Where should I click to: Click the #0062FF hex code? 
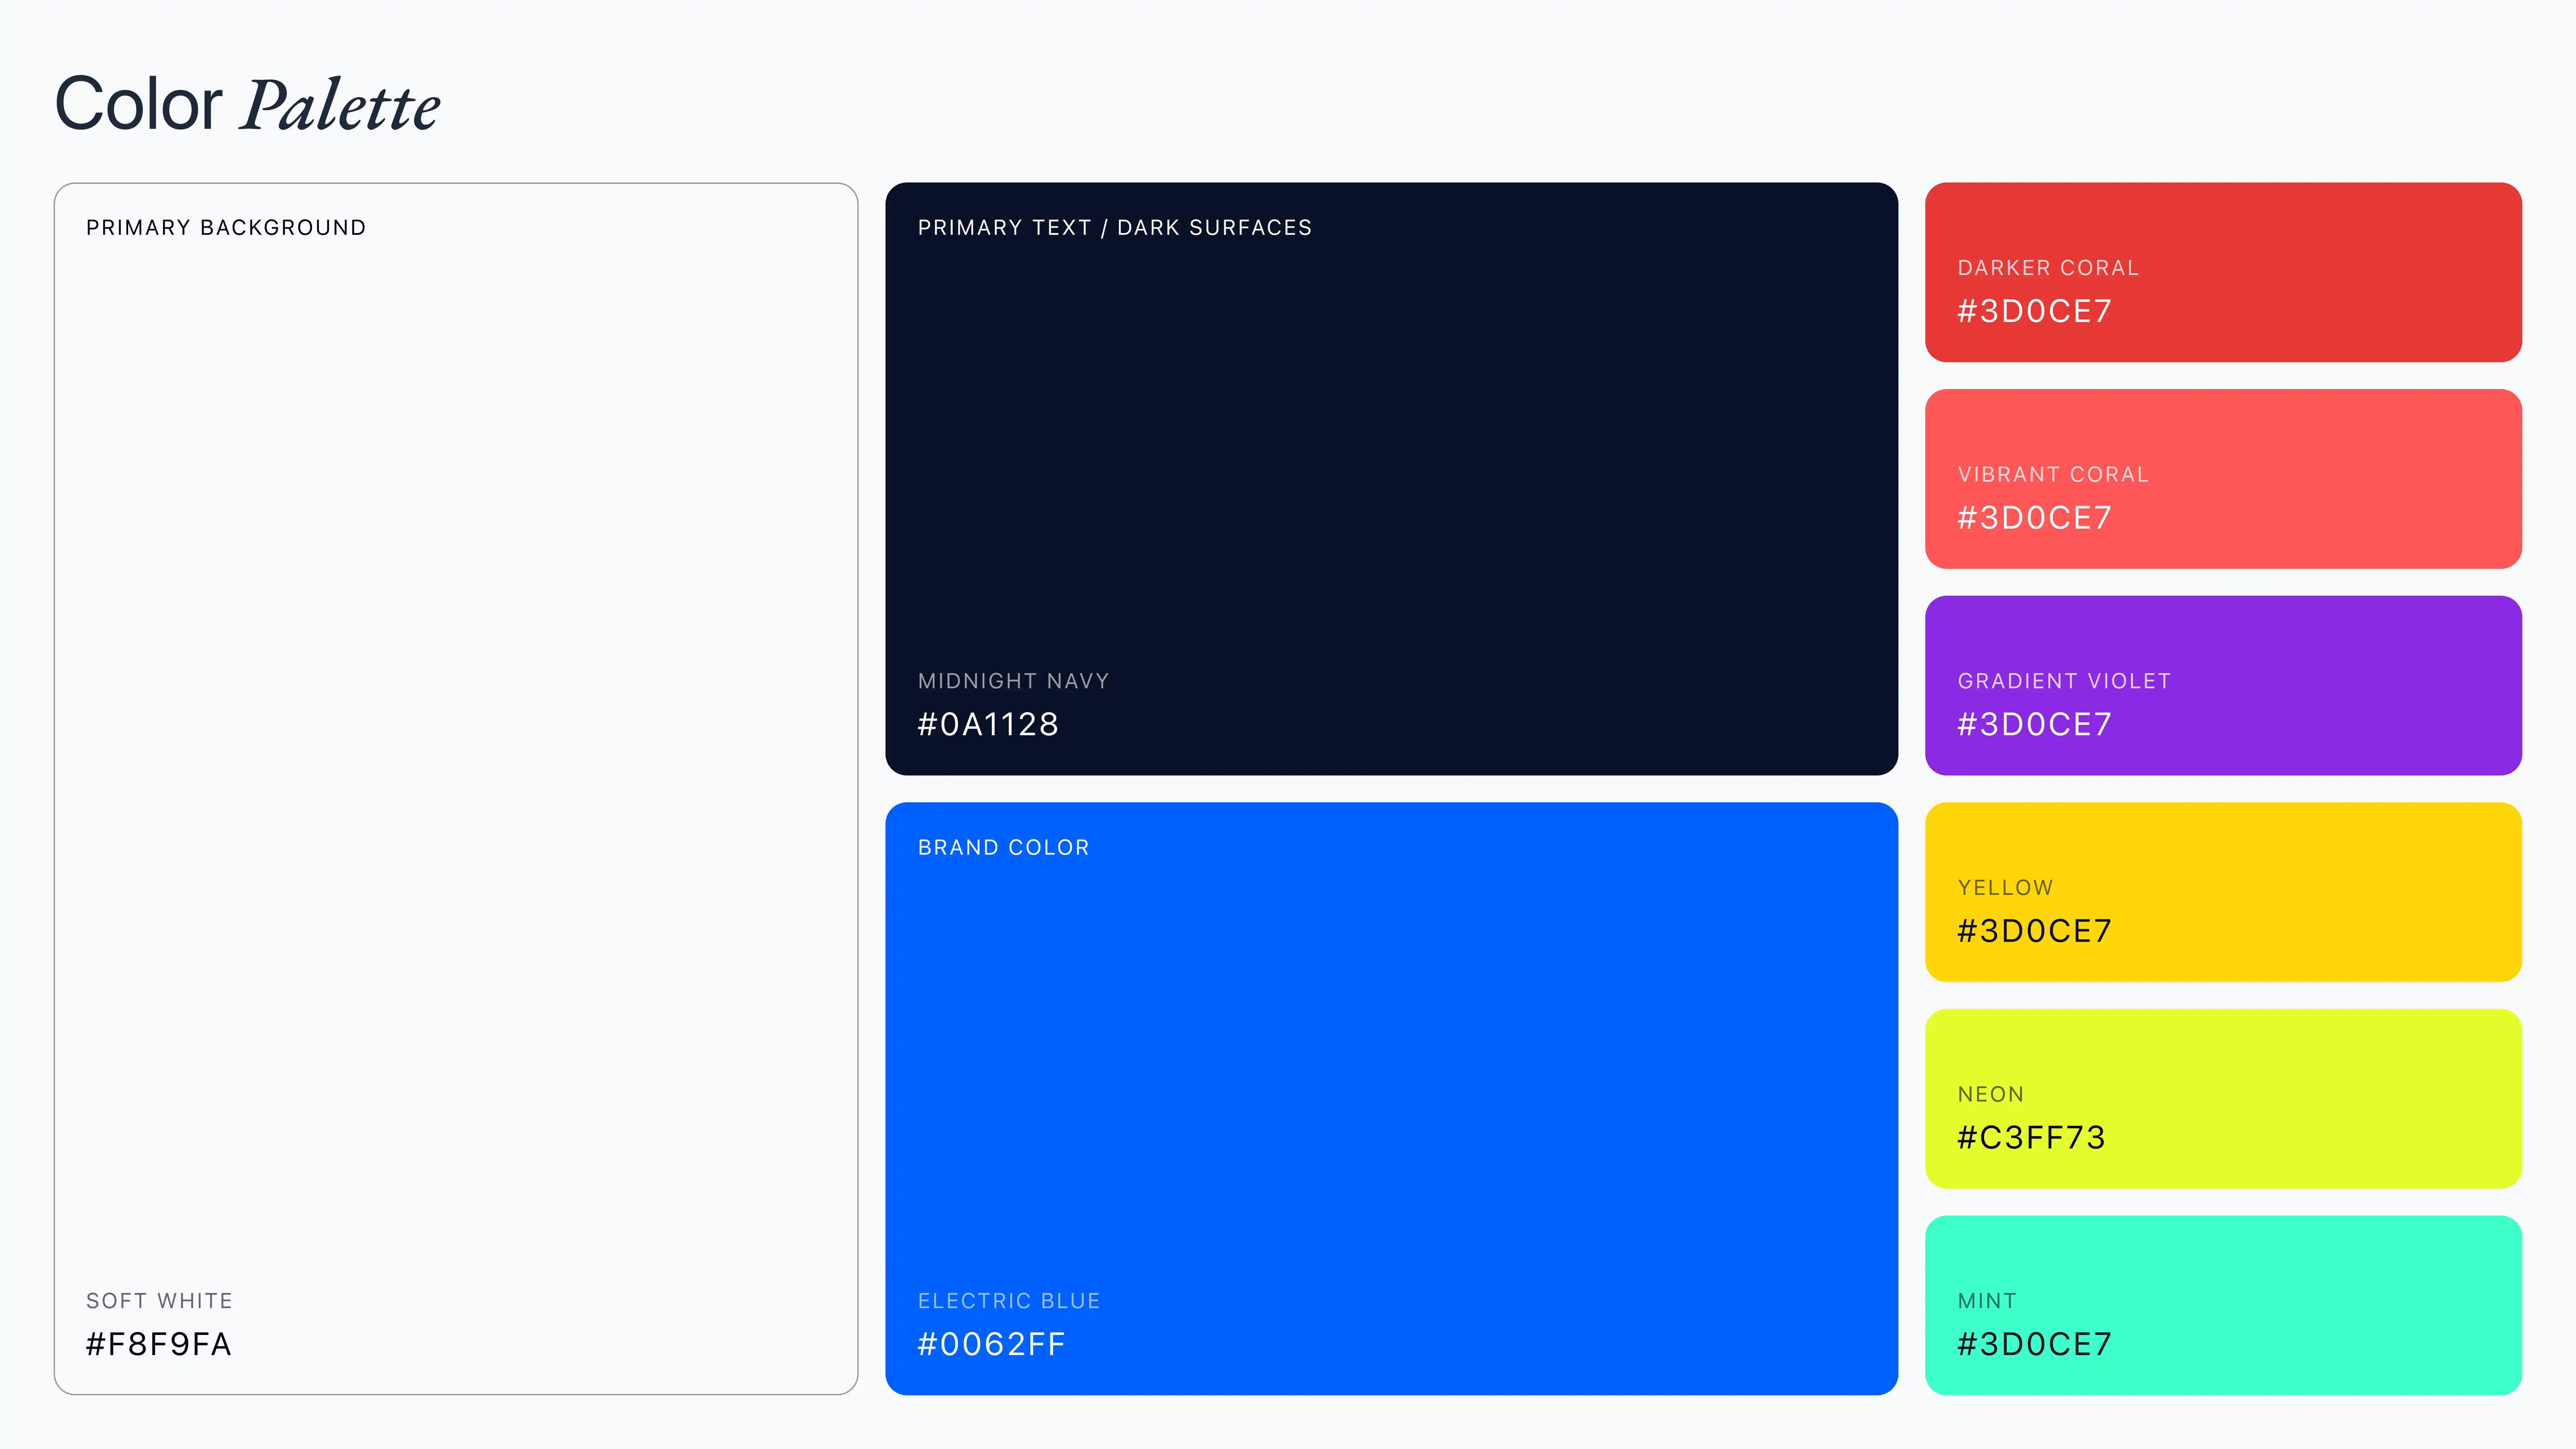991,1344
